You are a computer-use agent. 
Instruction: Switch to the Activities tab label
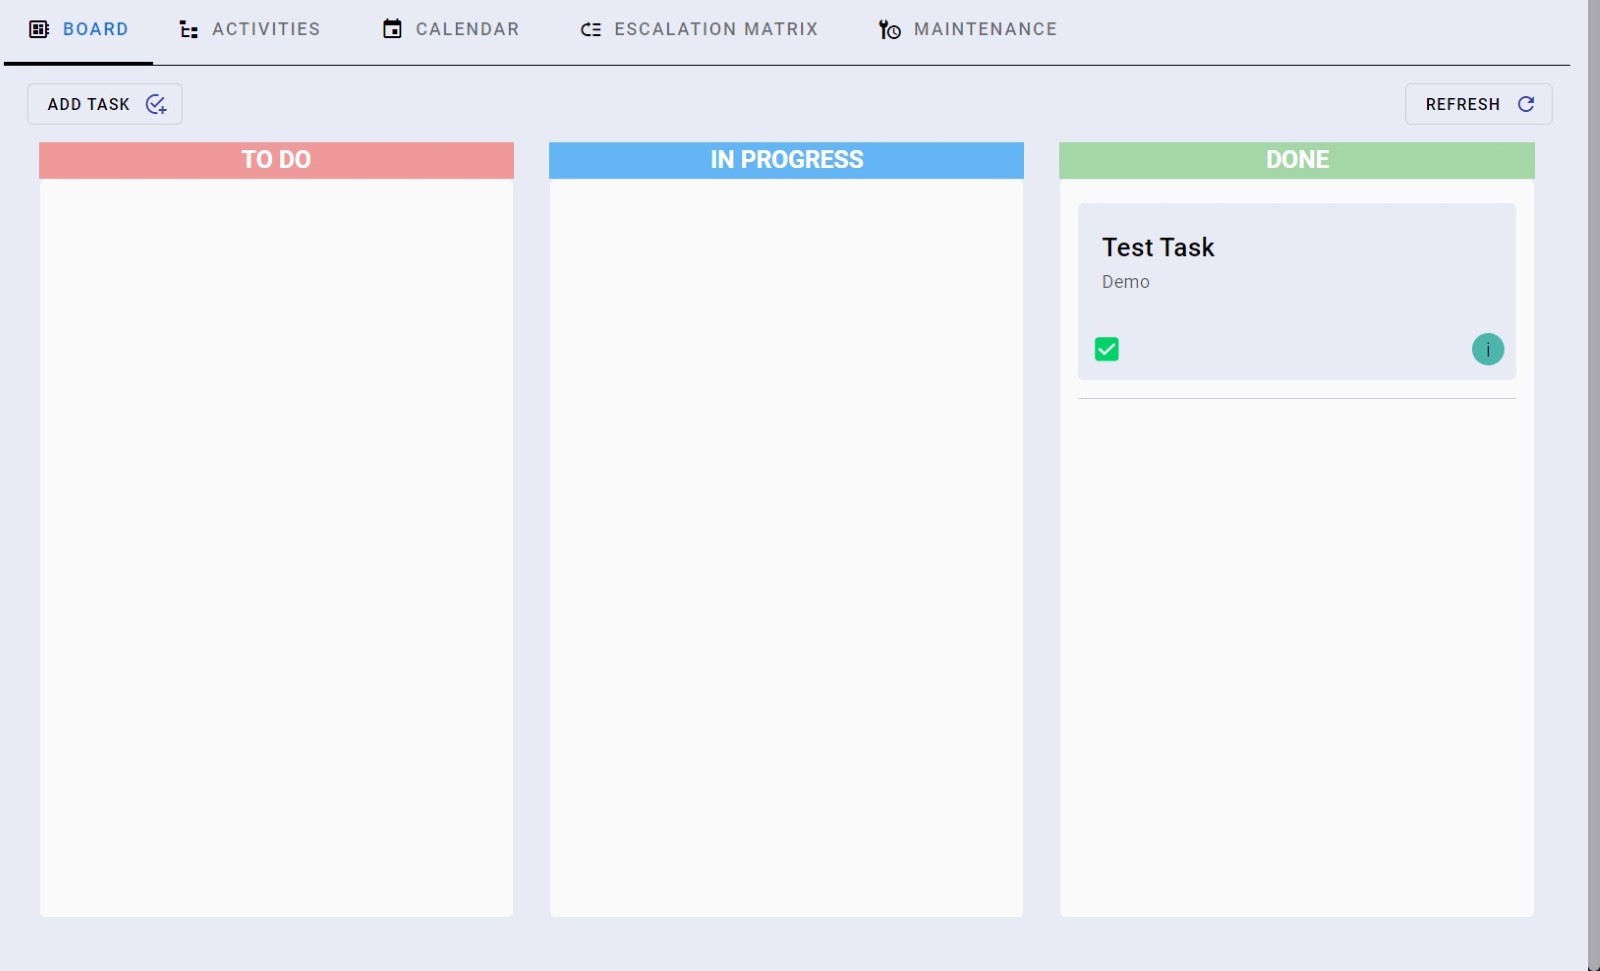(266, 29)
